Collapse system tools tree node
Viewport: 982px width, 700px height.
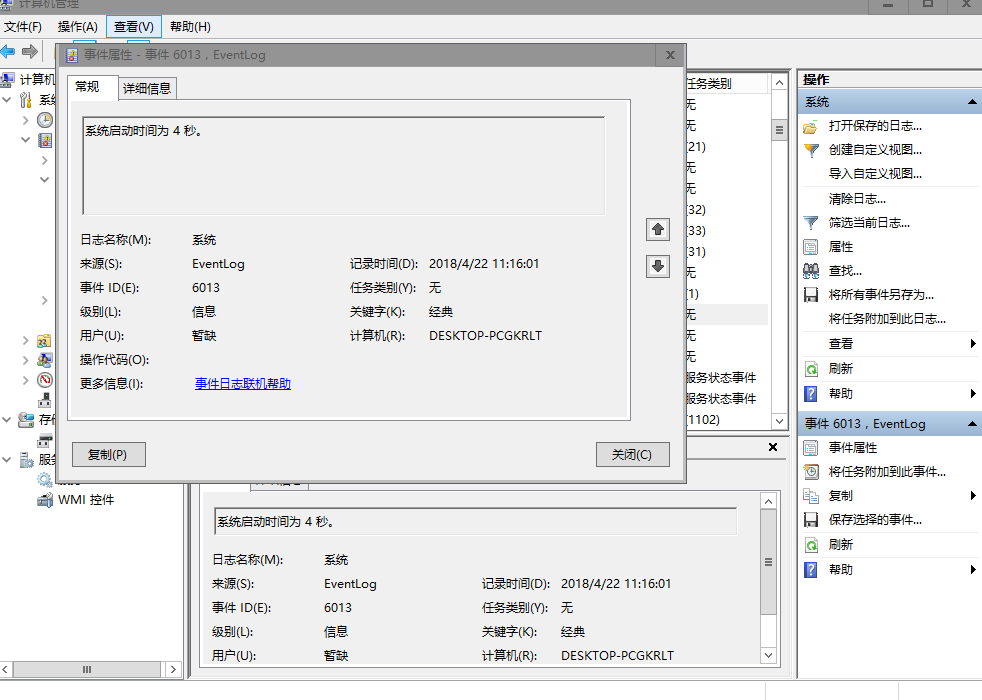7,100
